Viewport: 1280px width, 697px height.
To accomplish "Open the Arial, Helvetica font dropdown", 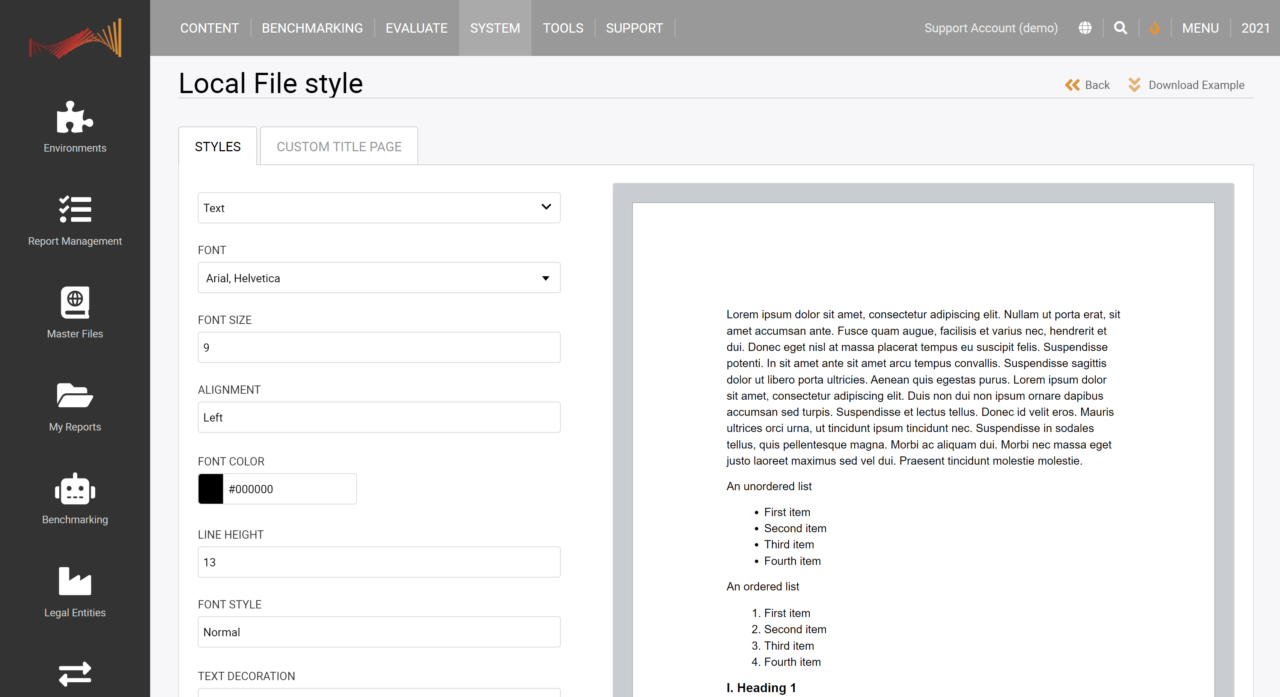I will click(x=378, y=277).
